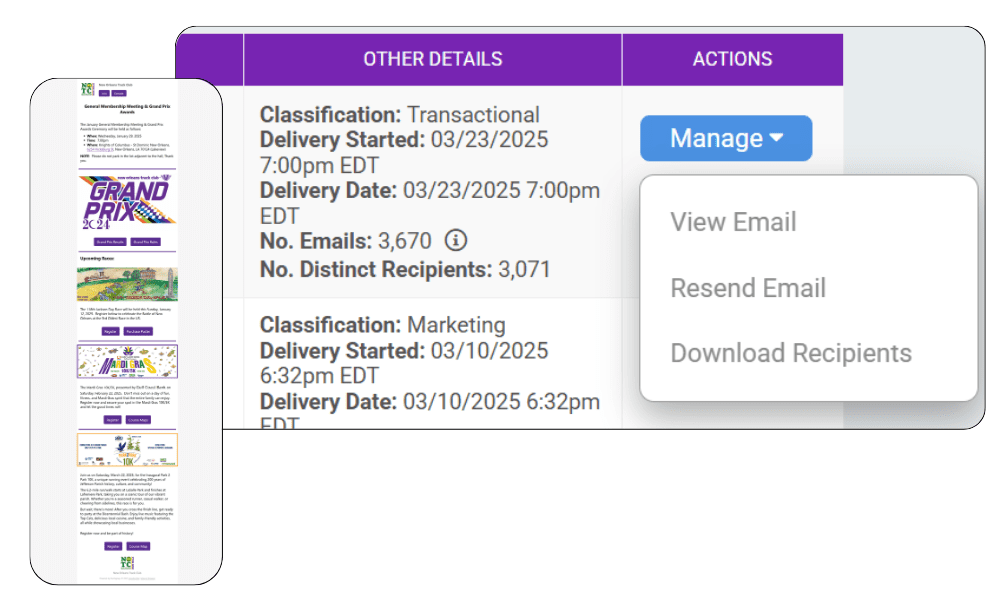Click the Grand Prix Results button
1000x600 pixels.
110,242
